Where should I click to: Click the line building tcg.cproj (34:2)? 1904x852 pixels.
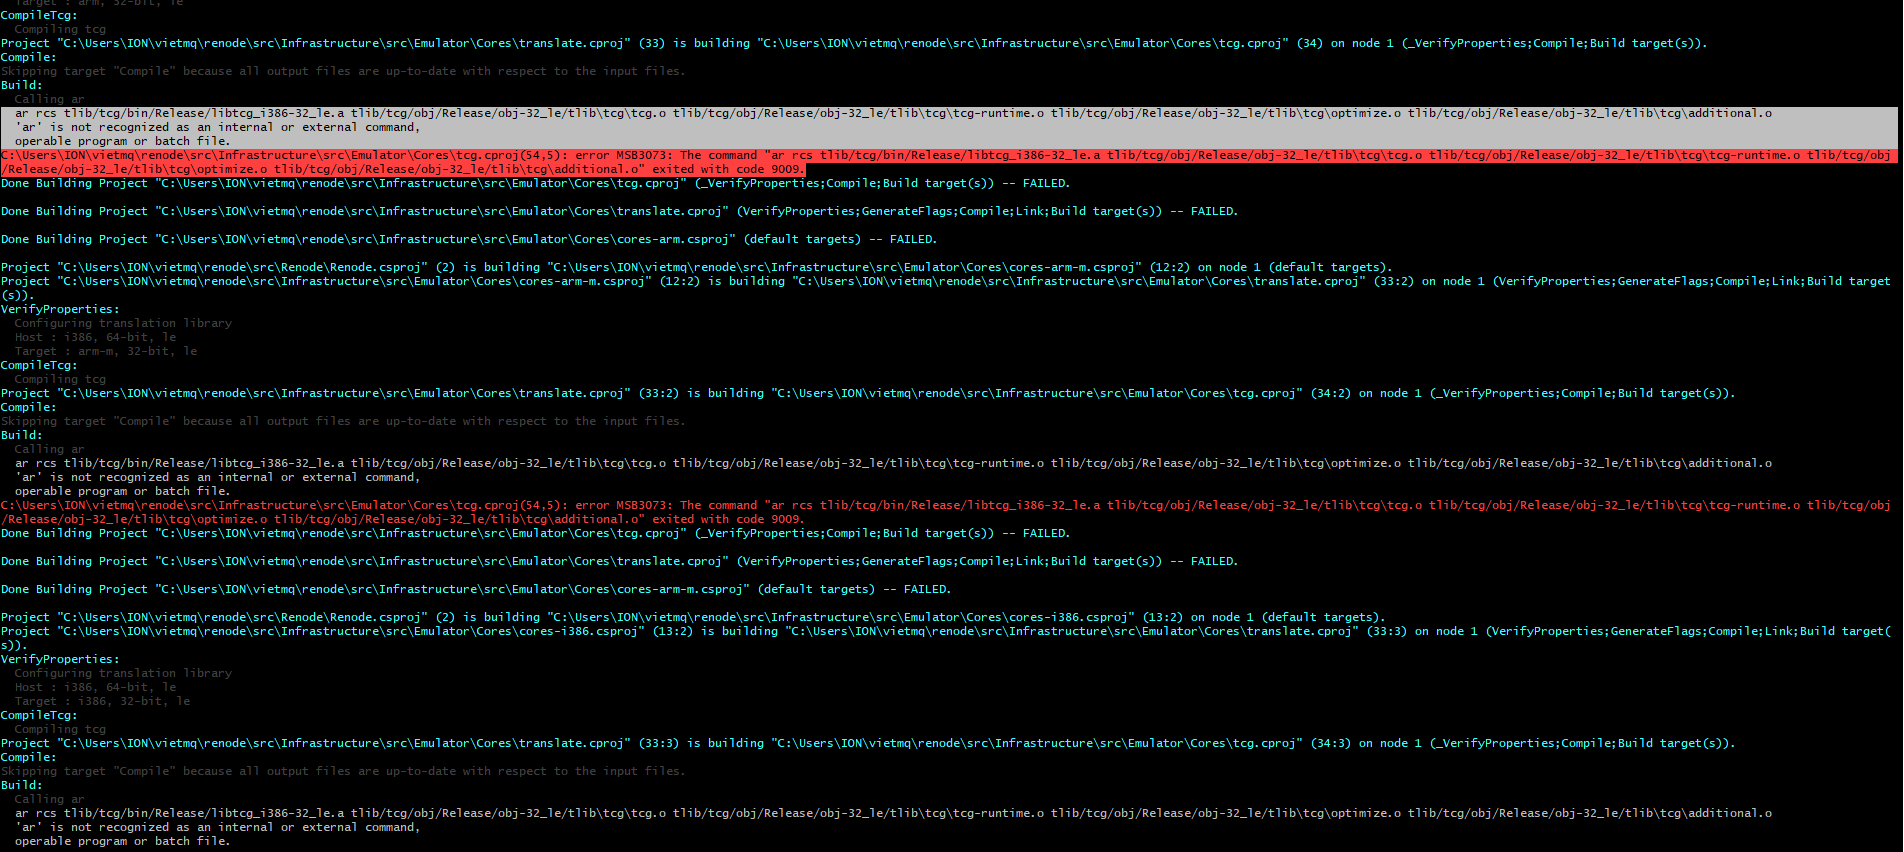click(868, 393)
